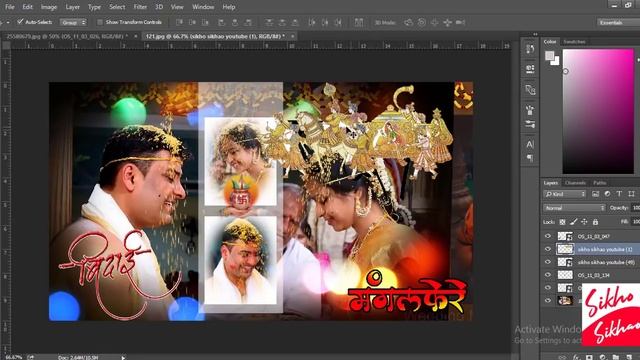Open the Clone Source panel icon
Viewport: 640px width, 360px height.
tap(530, 90)
